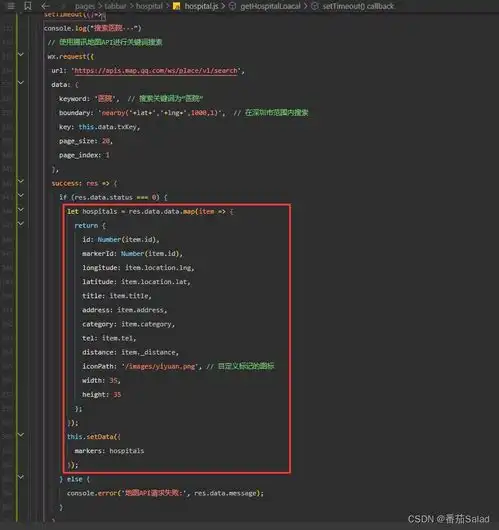Select getHospitalLoacal breadcrumb item
Image resolution: width=499 pixels, height=530 pixels.
click(270, 6)
